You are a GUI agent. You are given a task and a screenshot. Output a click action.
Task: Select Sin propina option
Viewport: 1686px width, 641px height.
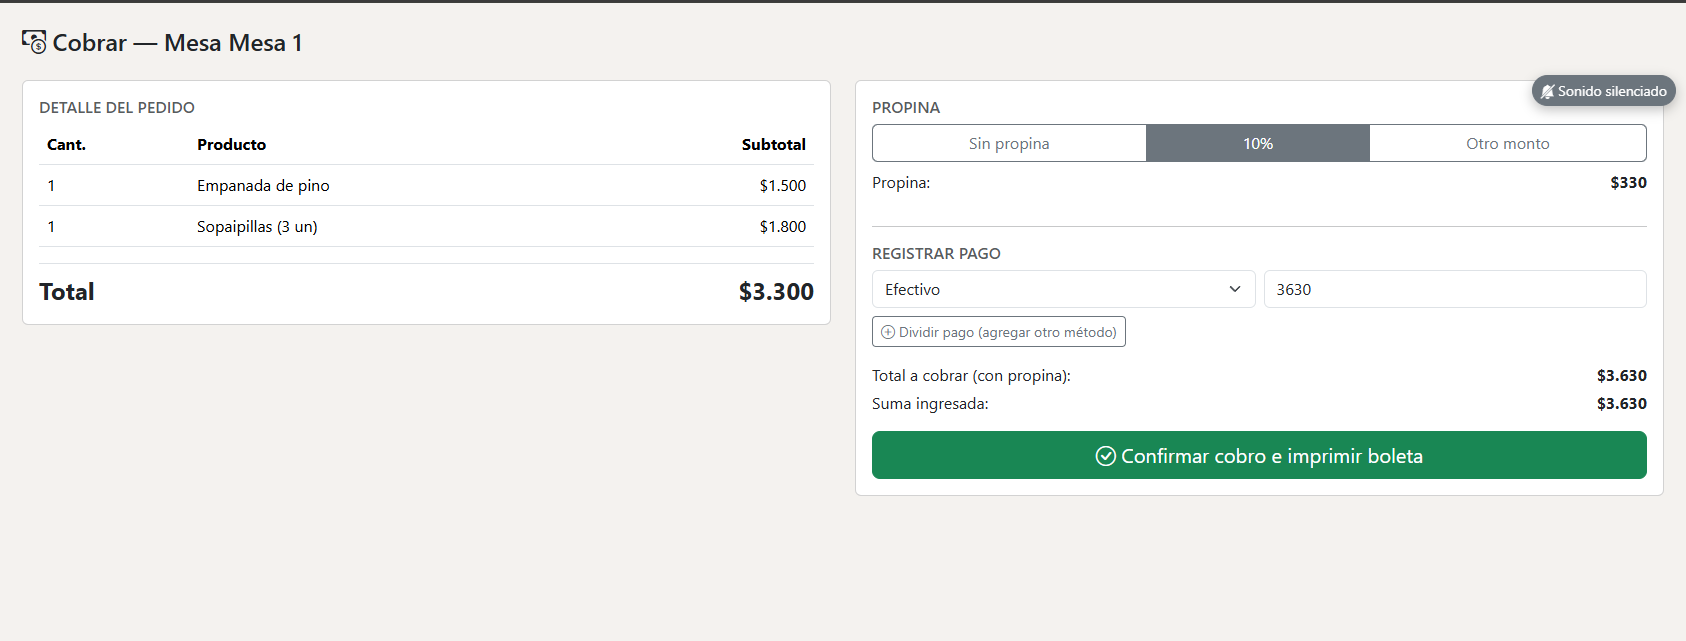point(1009,143)
